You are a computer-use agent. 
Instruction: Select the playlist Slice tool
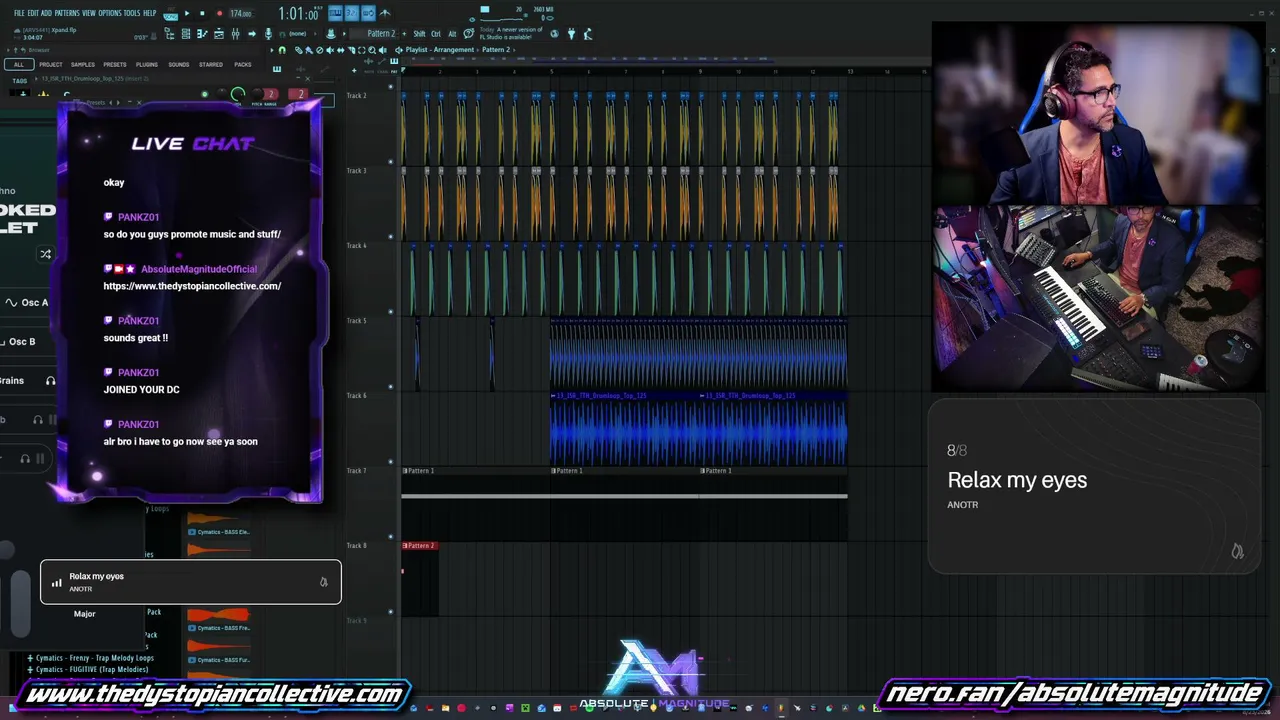coord(352,50)
